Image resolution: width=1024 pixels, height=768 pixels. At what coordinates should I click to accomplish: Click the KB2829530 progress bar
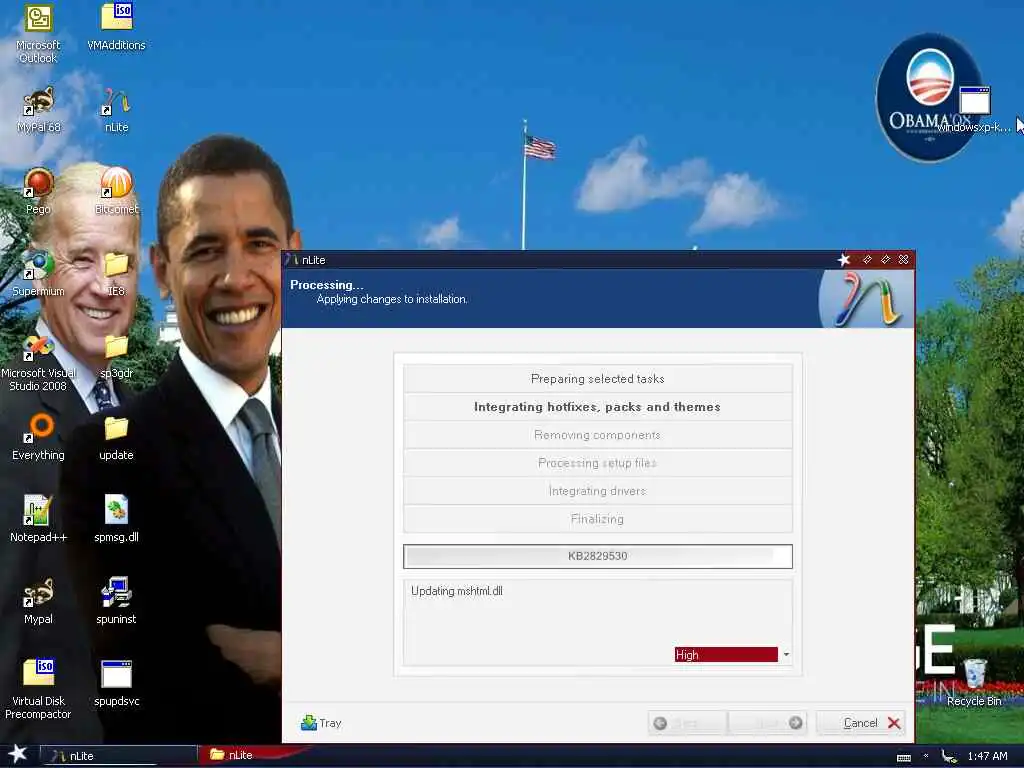598,556
